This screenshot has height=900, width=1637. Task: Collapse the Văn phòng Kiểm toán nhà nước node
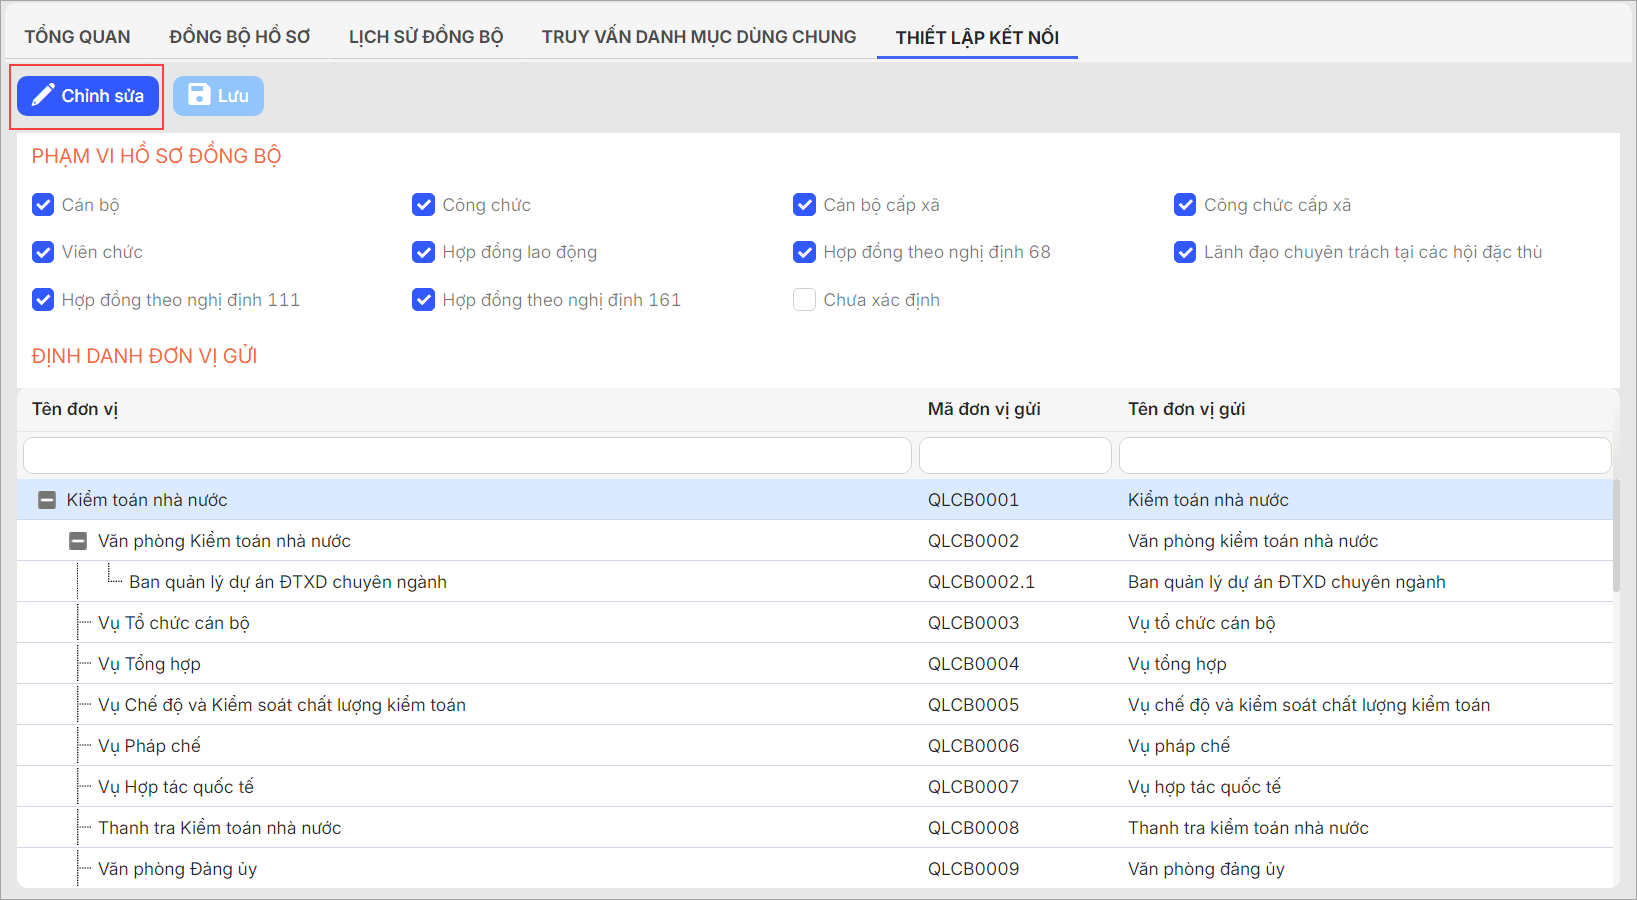point(78,541)
